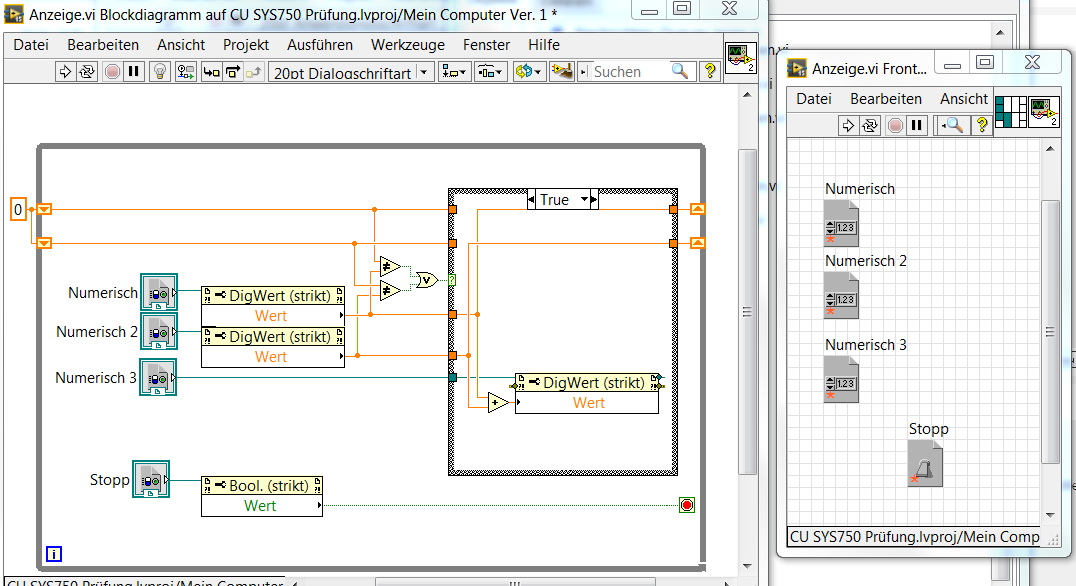Toggle Retain Wire Values button
The image size is (1076, 586).
(186, 71)
